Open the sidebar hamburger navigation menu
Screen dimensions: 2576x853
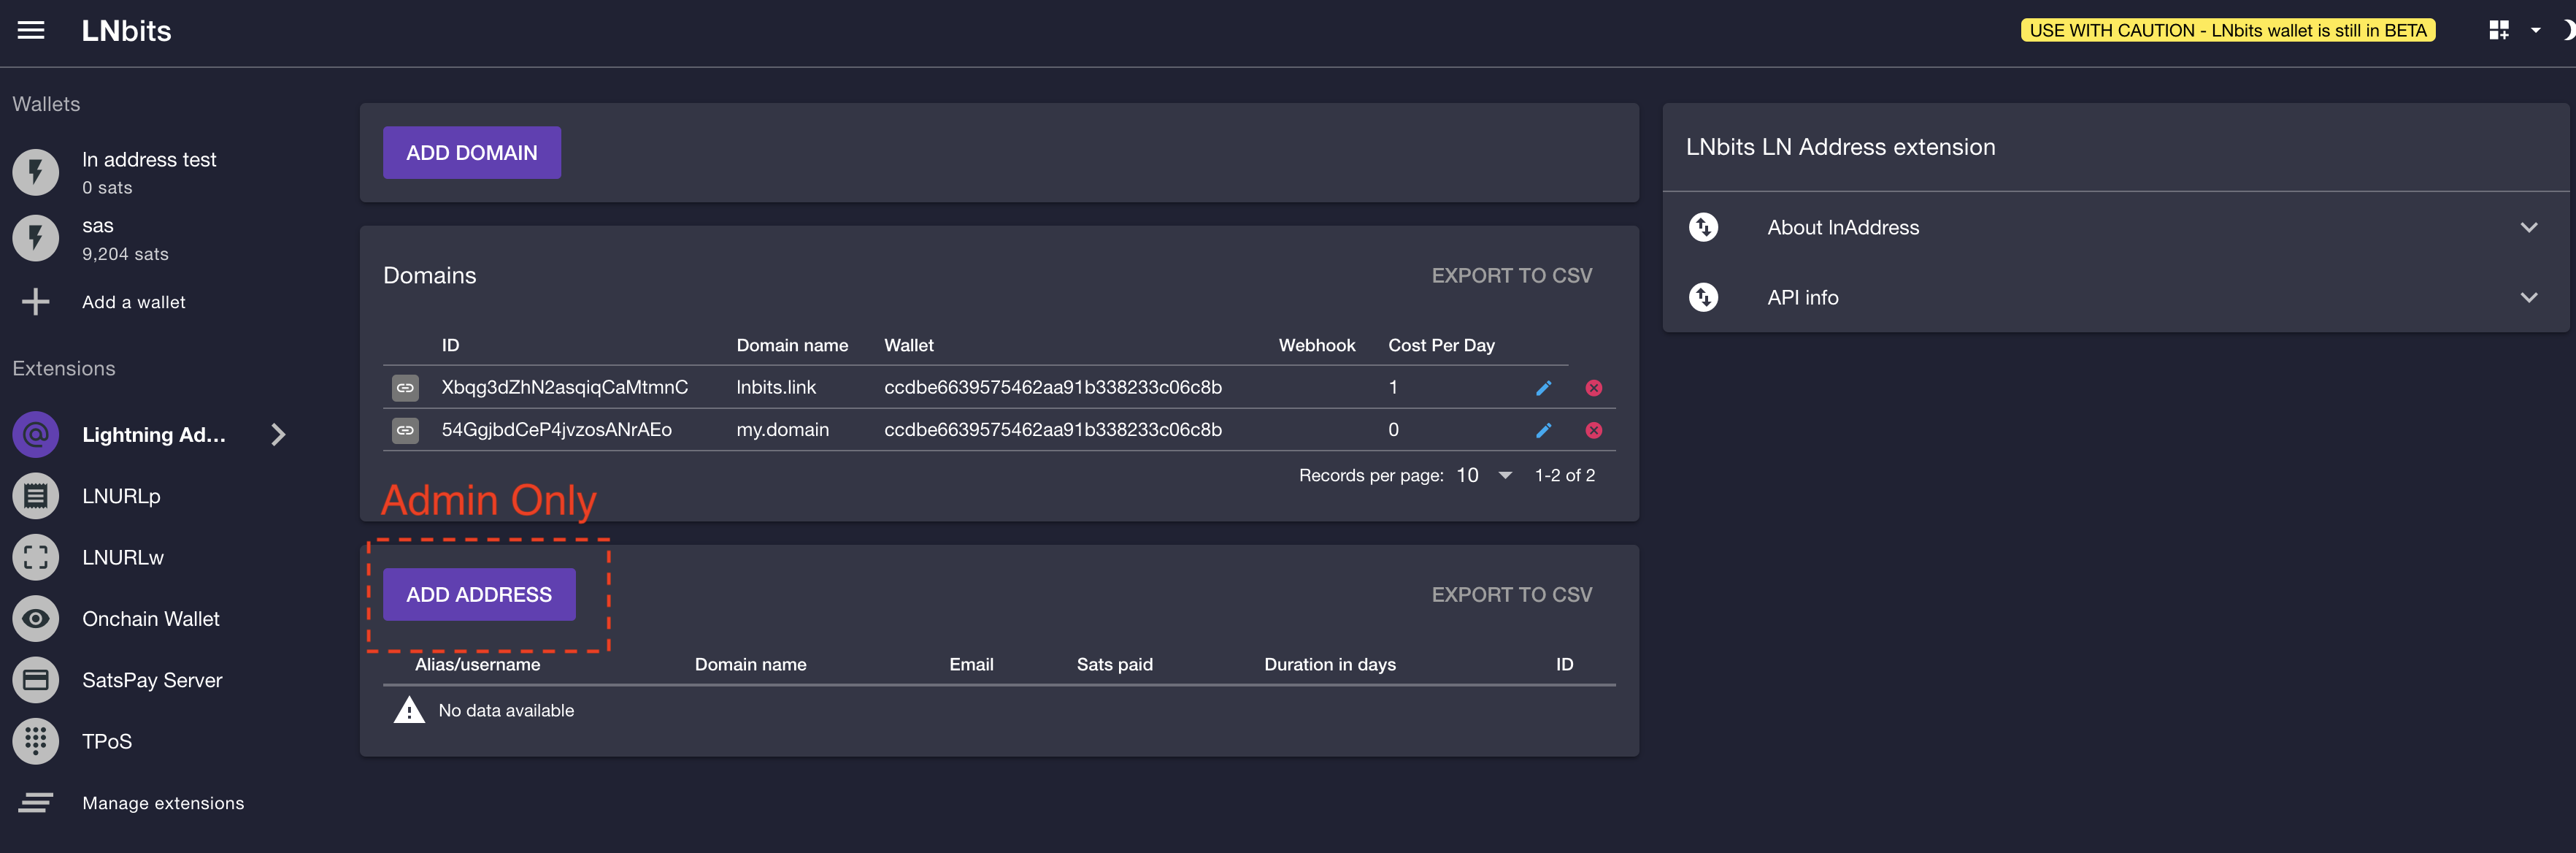click(x=30, y=30)
